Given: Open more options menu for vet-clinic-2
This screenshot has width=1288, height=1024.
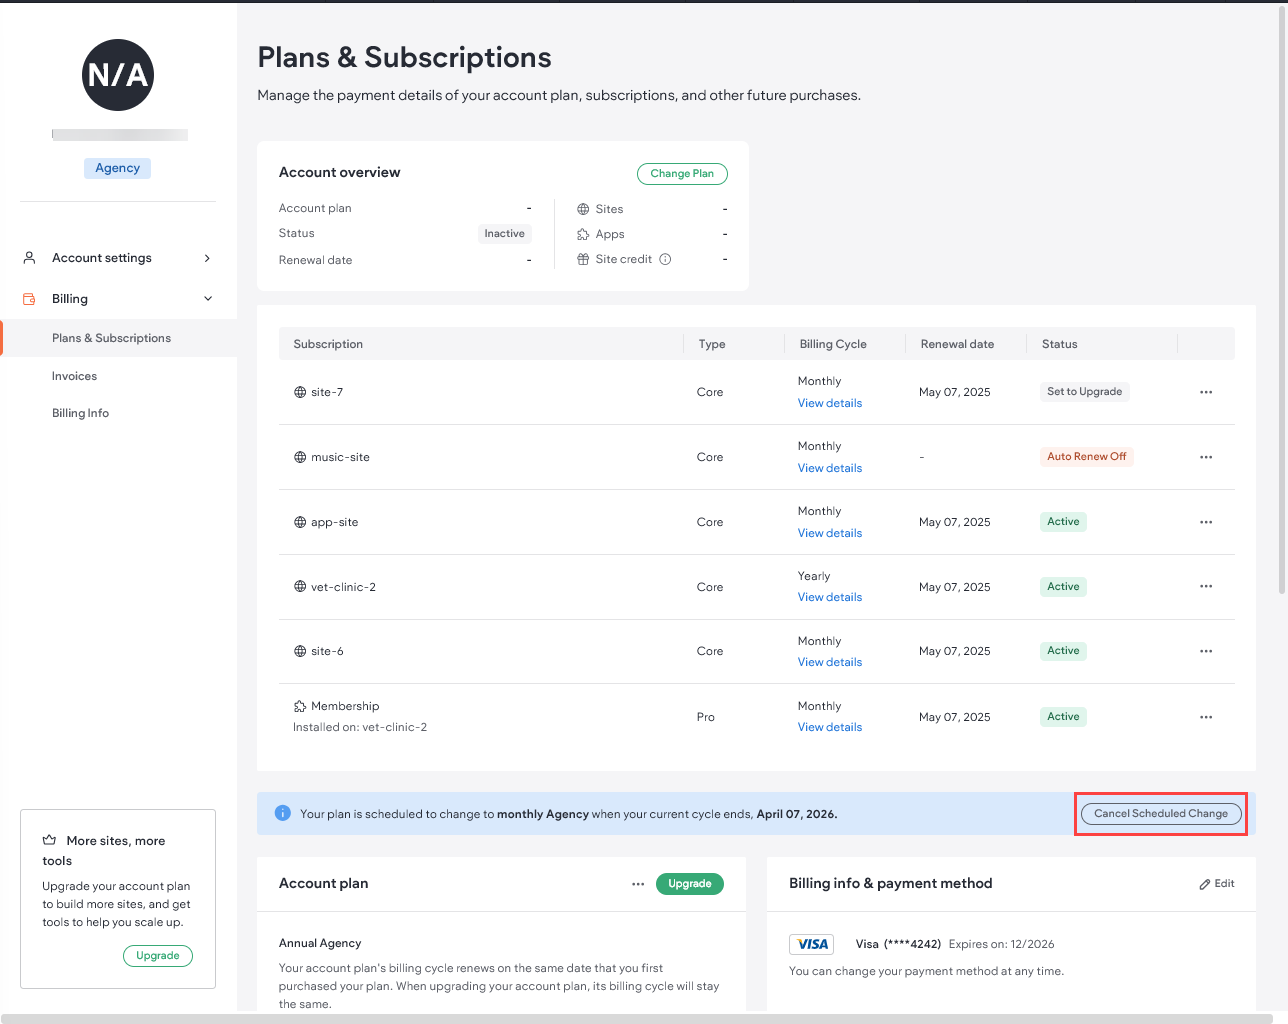Looking at the screenshot, I should 1205,587.
